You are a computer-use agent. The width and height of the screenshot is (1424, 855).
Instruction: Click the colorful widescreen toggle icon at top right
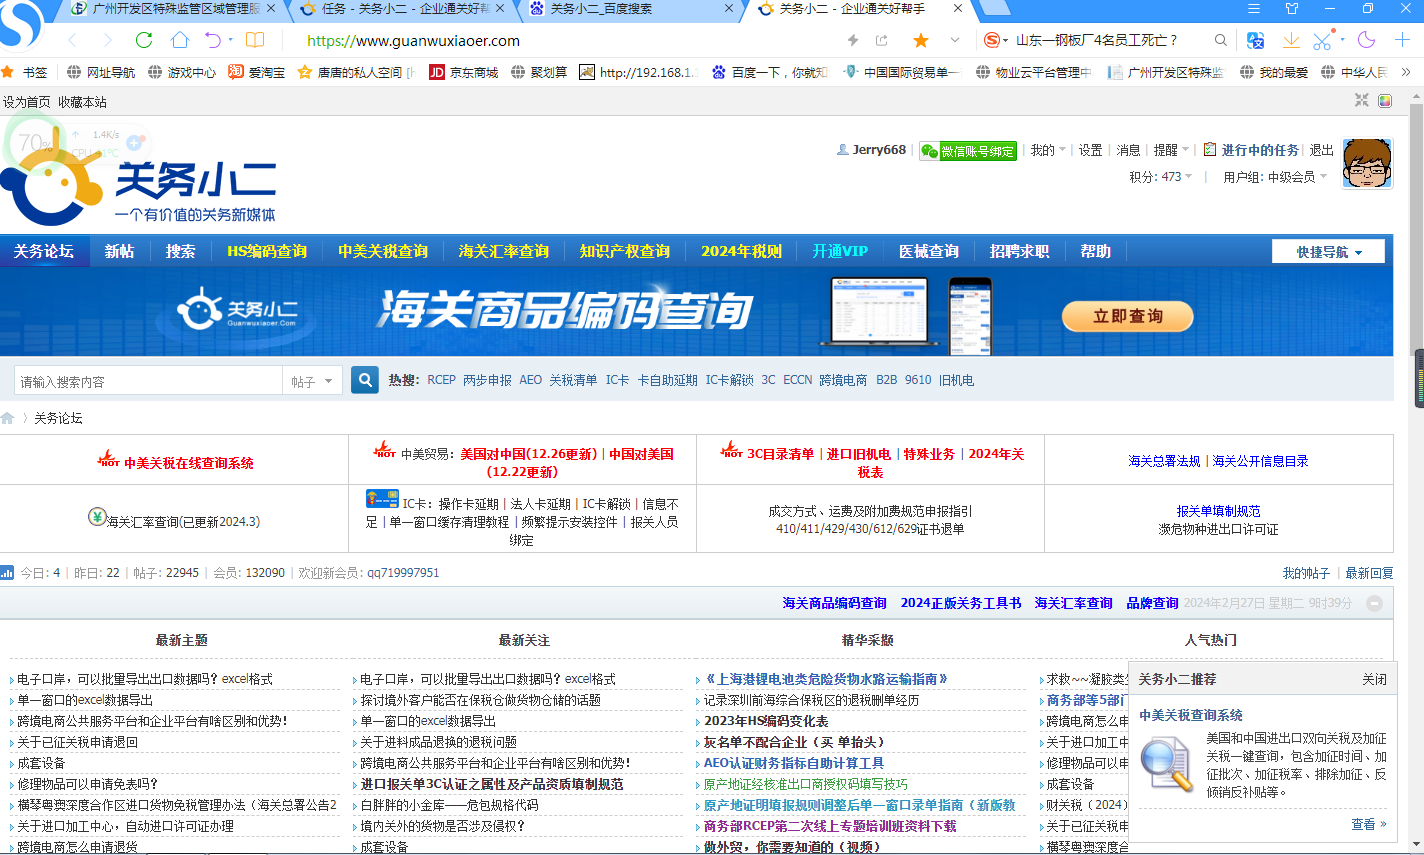pos(1385,101)
